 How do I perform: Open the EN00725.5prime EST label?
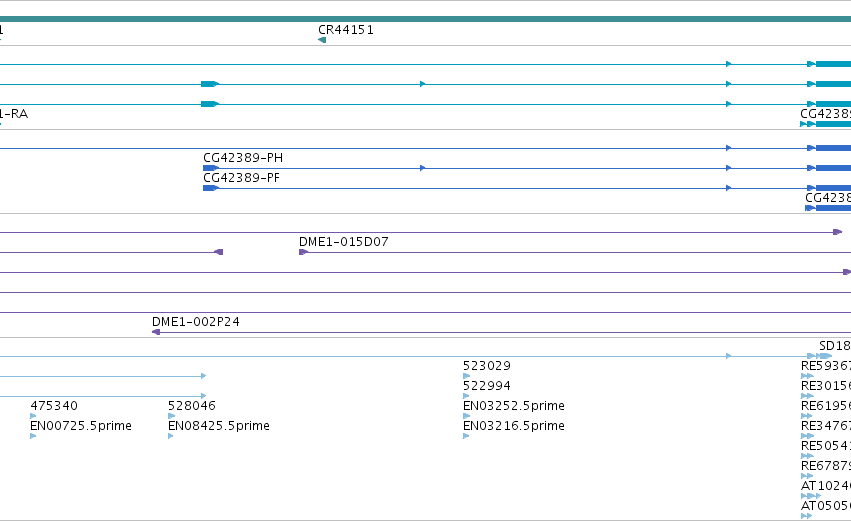click(x=81, y=426)
